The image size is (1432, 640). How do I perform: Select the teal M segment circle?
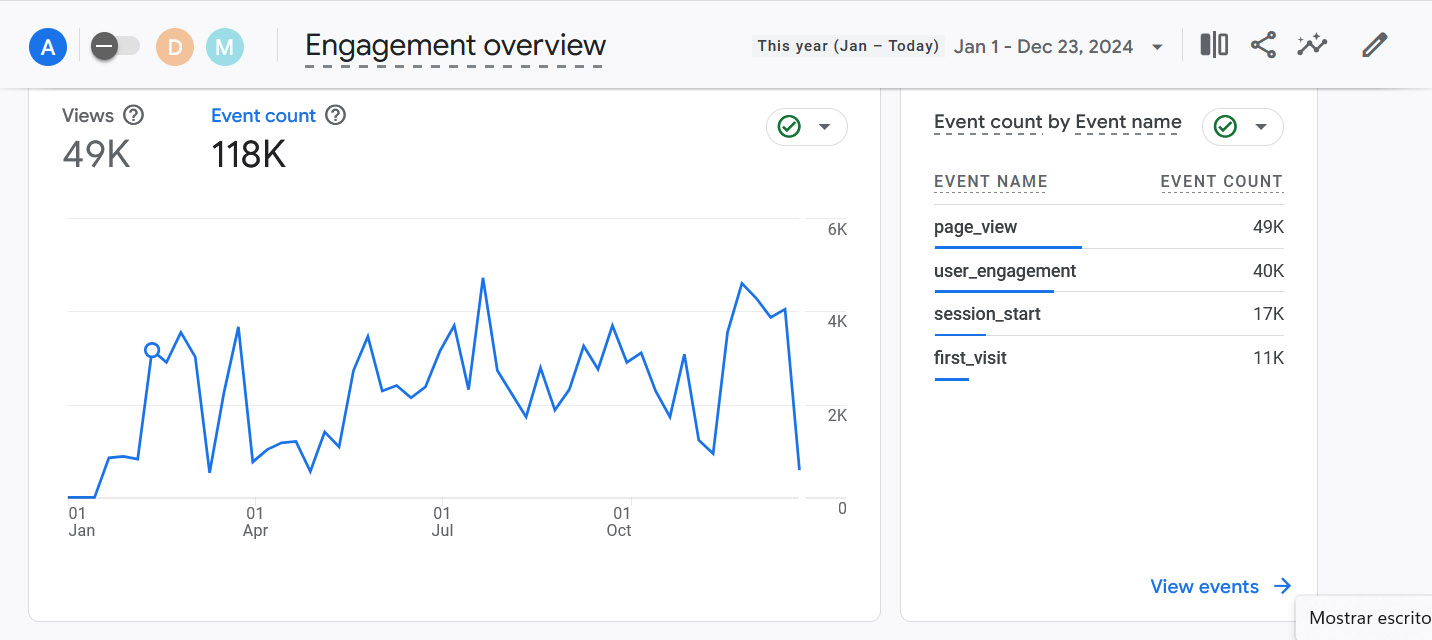point(225,46)
